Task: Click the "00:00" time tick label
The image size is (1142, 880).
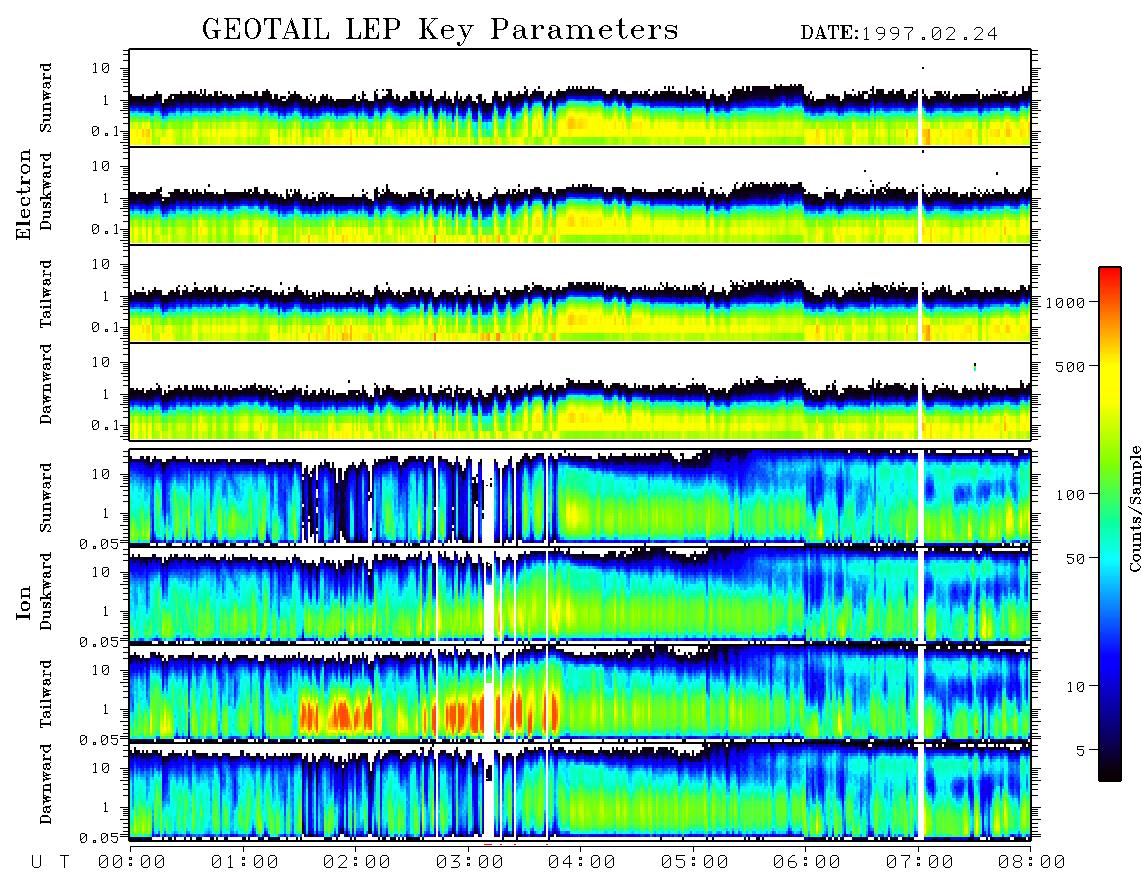Action: 132,863
